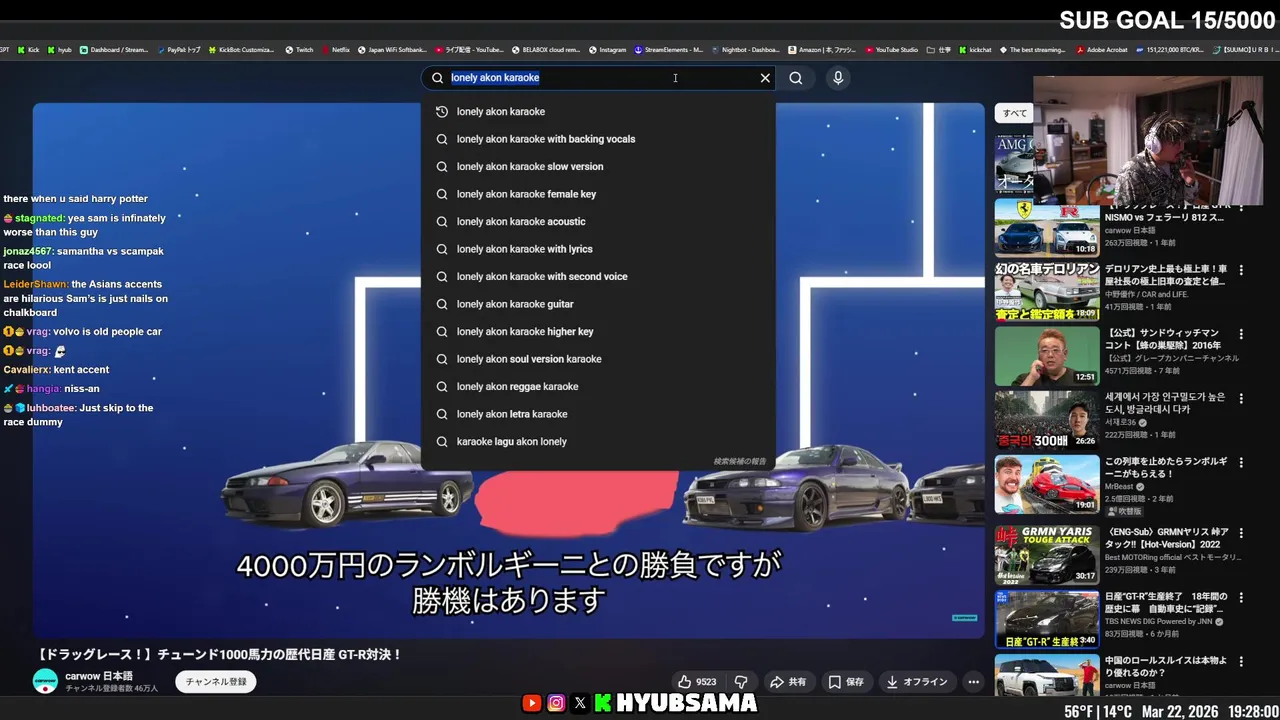The width and height of the screenshot is (1280, 720).
Task: Open the MrBeast train video thumbnail (19:01)
Action: 1047,484
